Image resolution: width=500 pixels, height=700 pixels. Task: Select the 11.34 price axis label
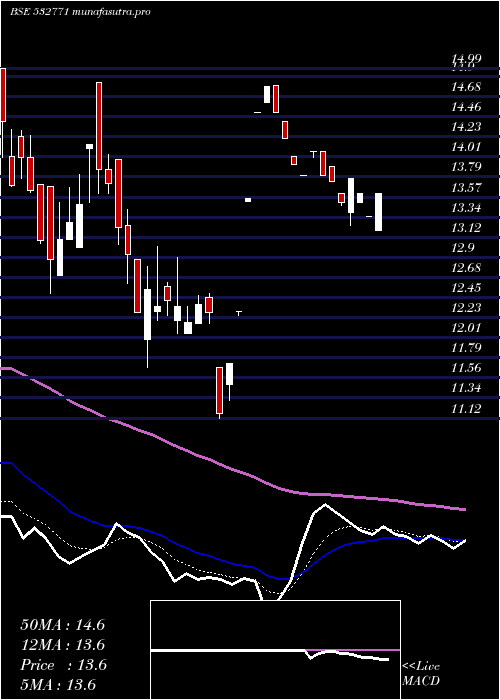tap(466, 388)
